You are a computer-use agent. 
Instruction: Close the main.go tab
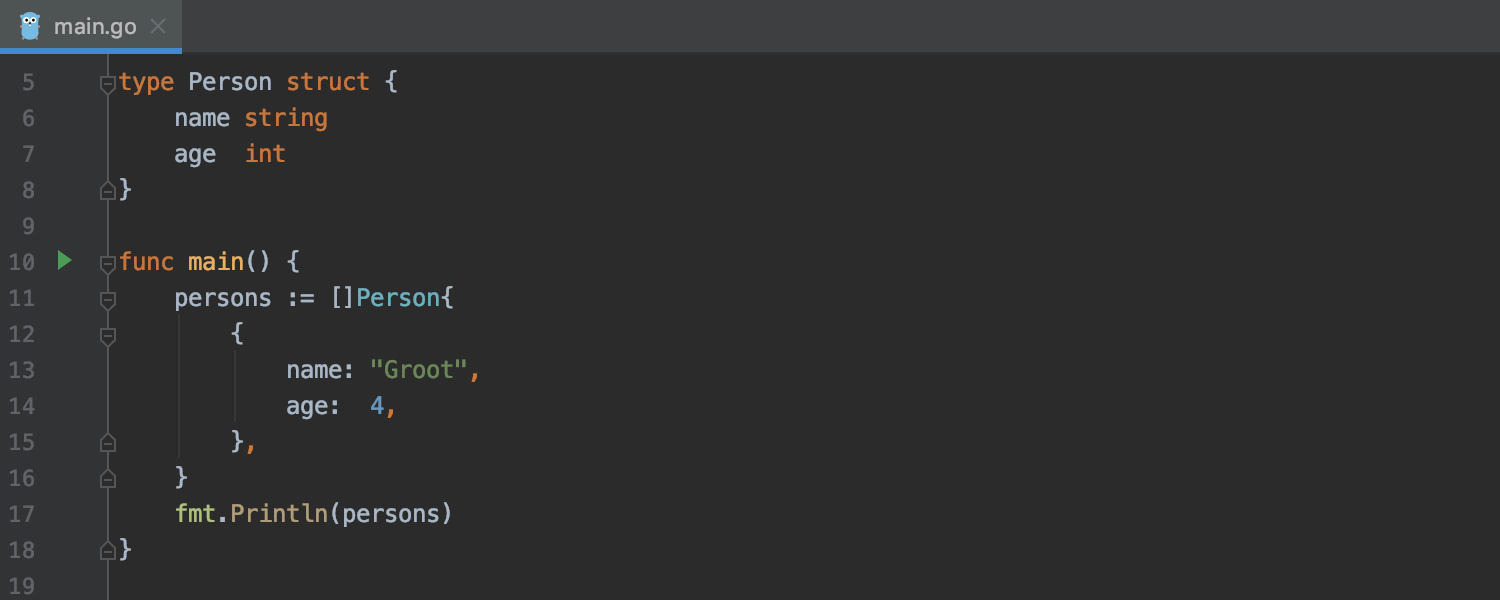158,26
